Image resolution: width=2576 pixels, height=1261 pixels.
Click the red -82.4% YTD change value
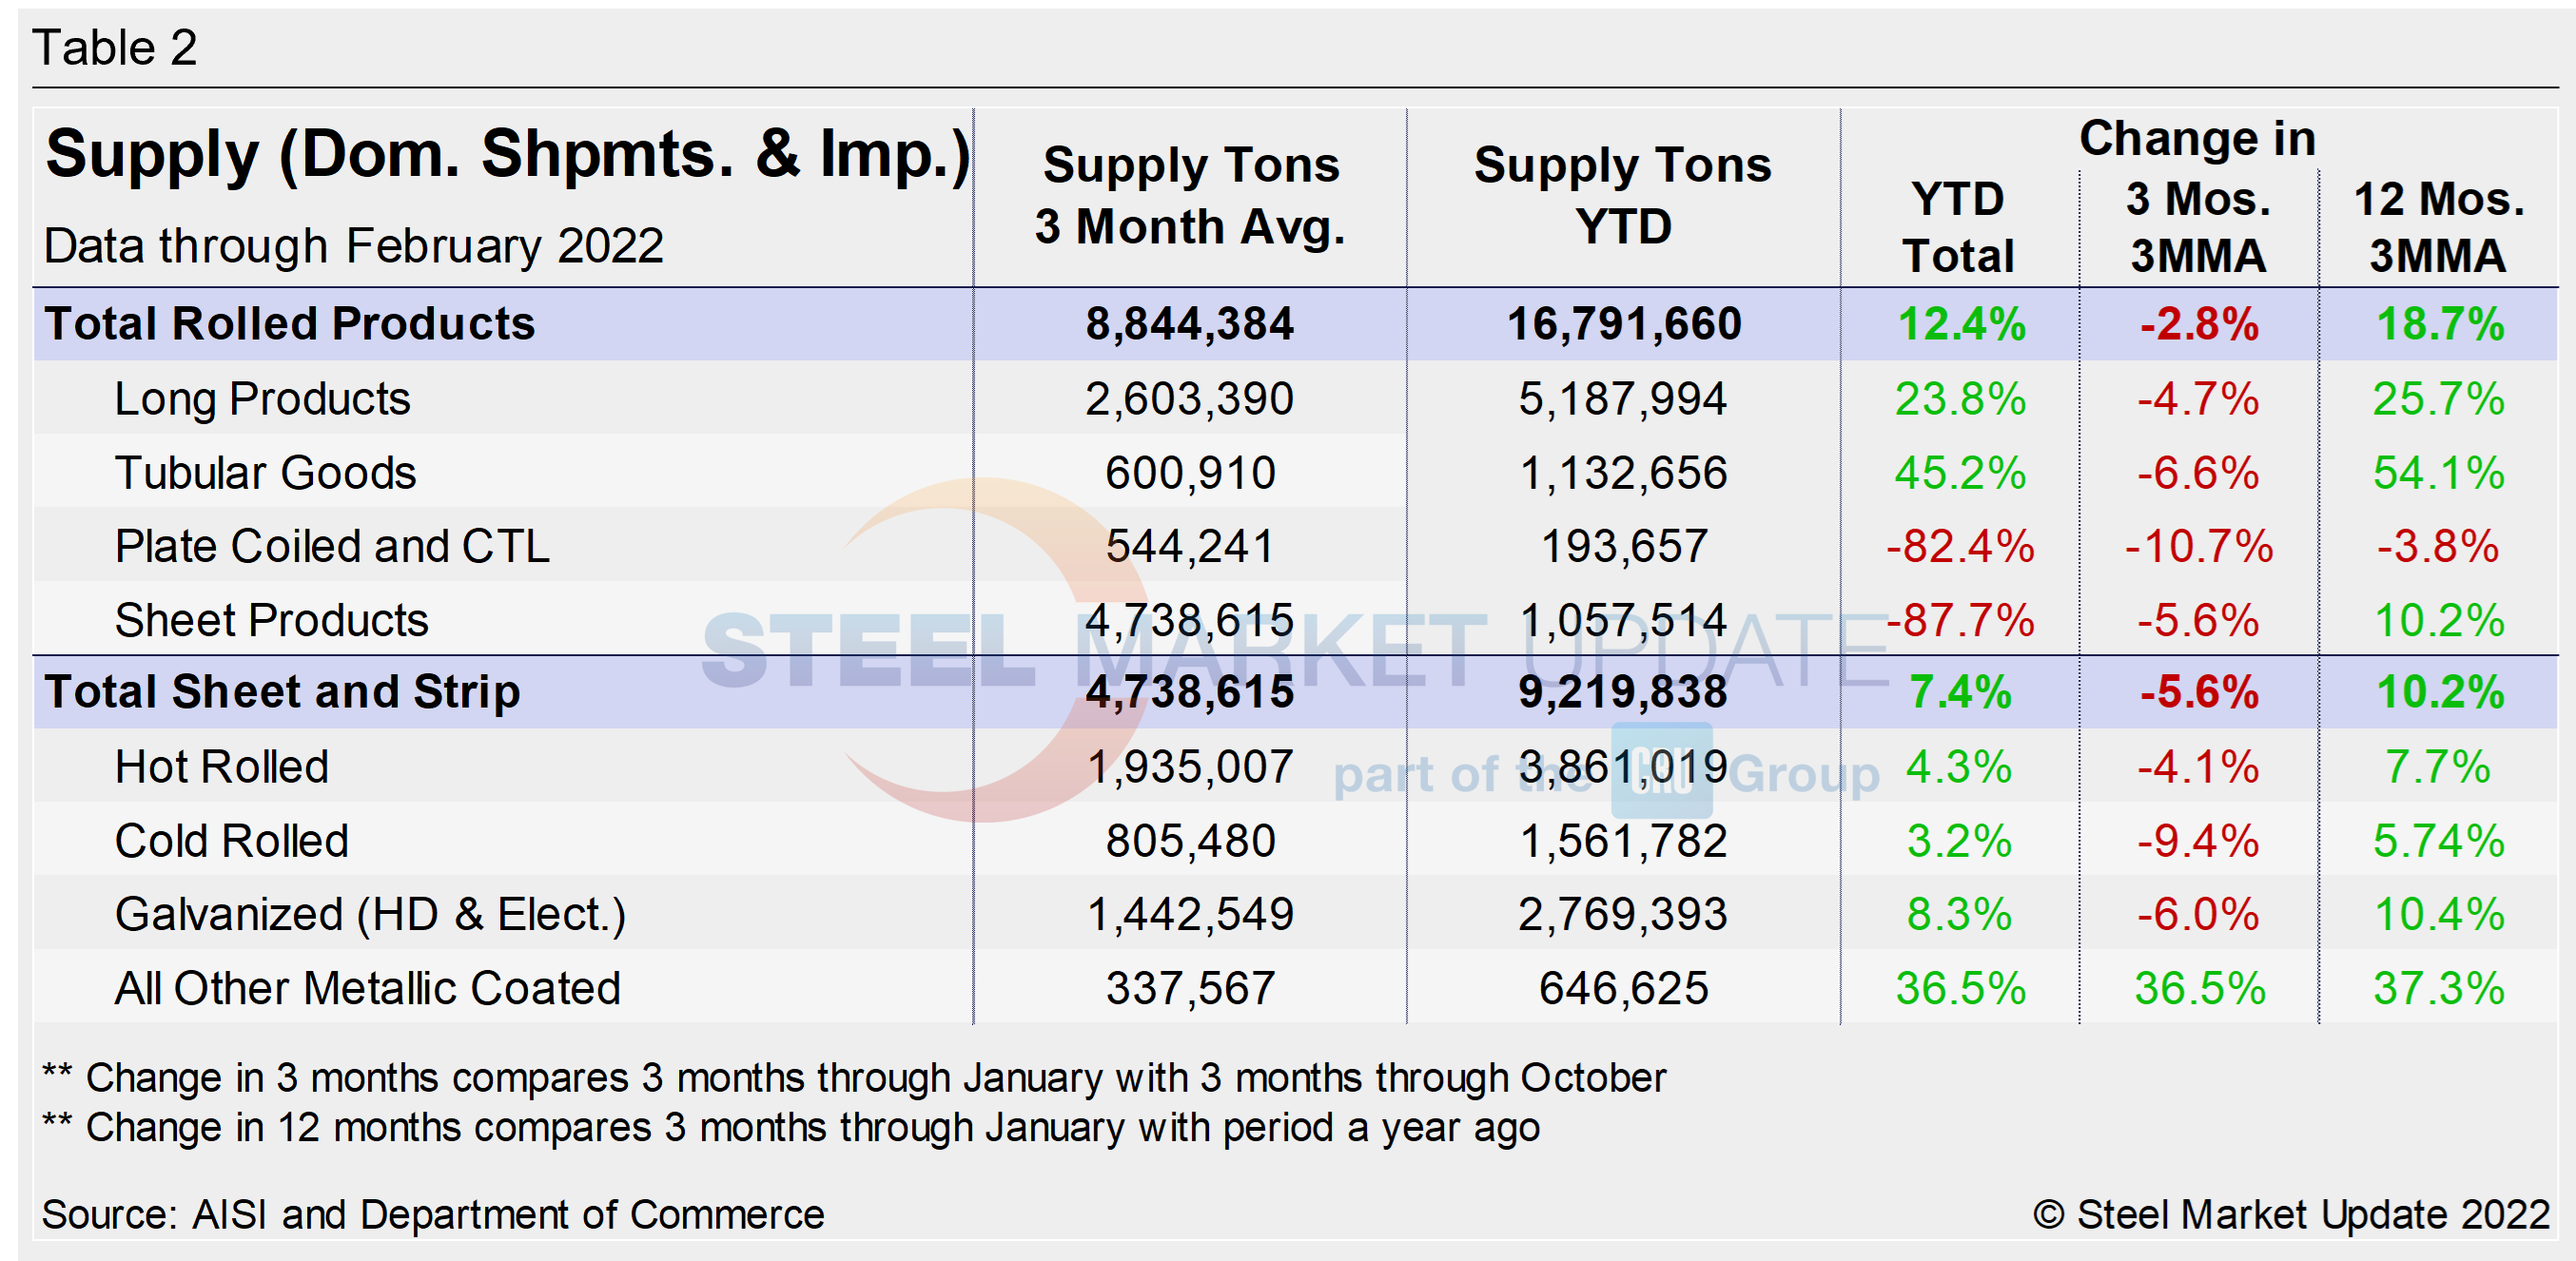click(1959, 546)
